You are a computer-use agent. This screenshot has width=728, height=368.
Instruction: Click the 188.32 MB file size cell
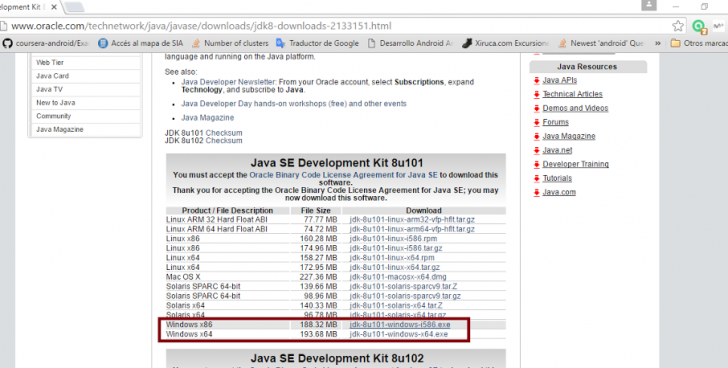pyautogui.click(x=318, y=324)
